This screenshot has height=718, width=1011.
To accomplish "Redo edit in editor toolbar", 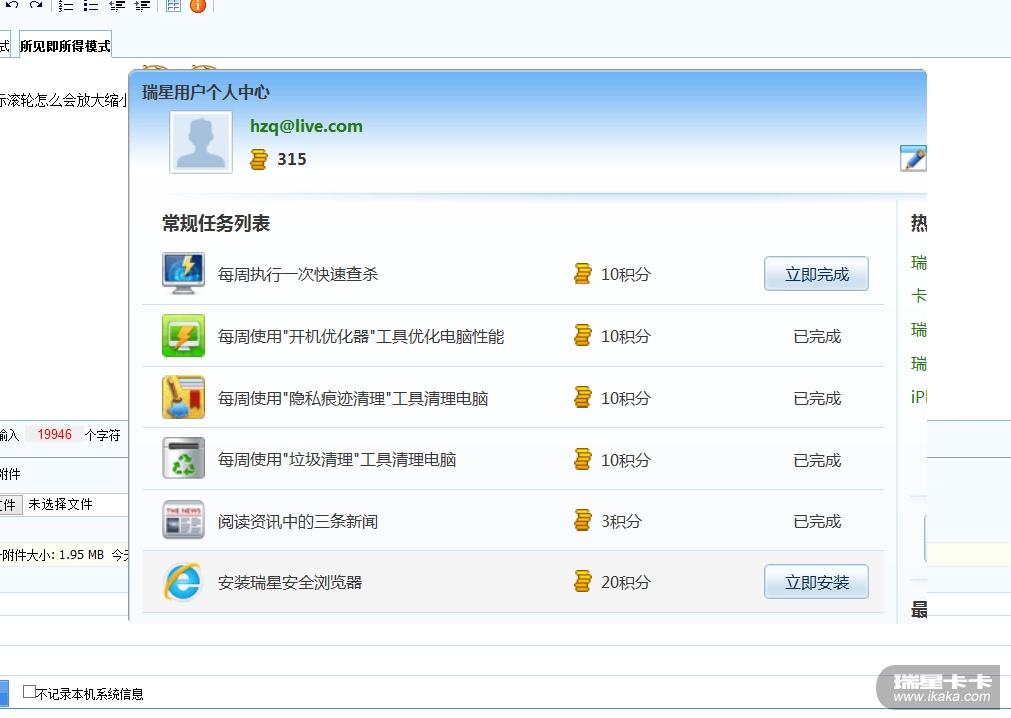I will [x=35, y=5].
